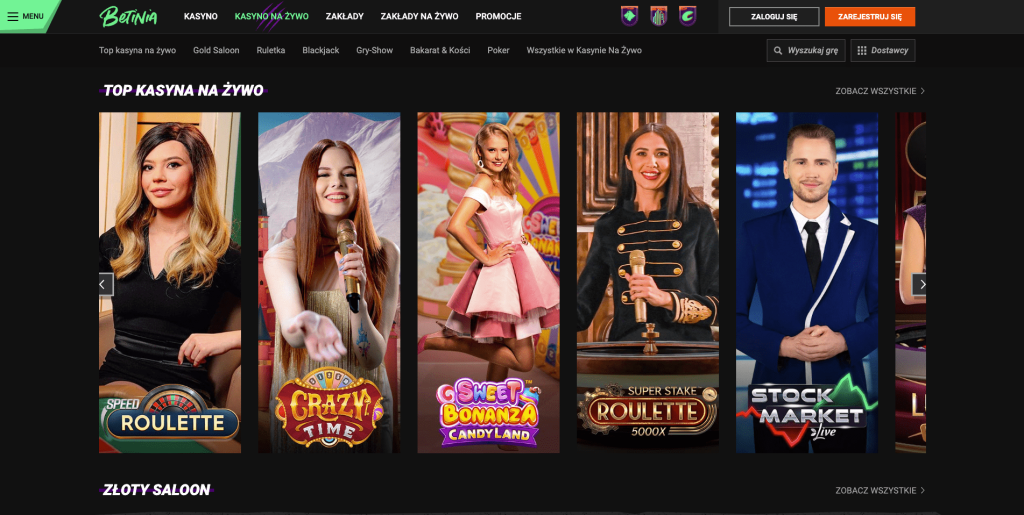Click the left carousel arrow

point(103,284)
